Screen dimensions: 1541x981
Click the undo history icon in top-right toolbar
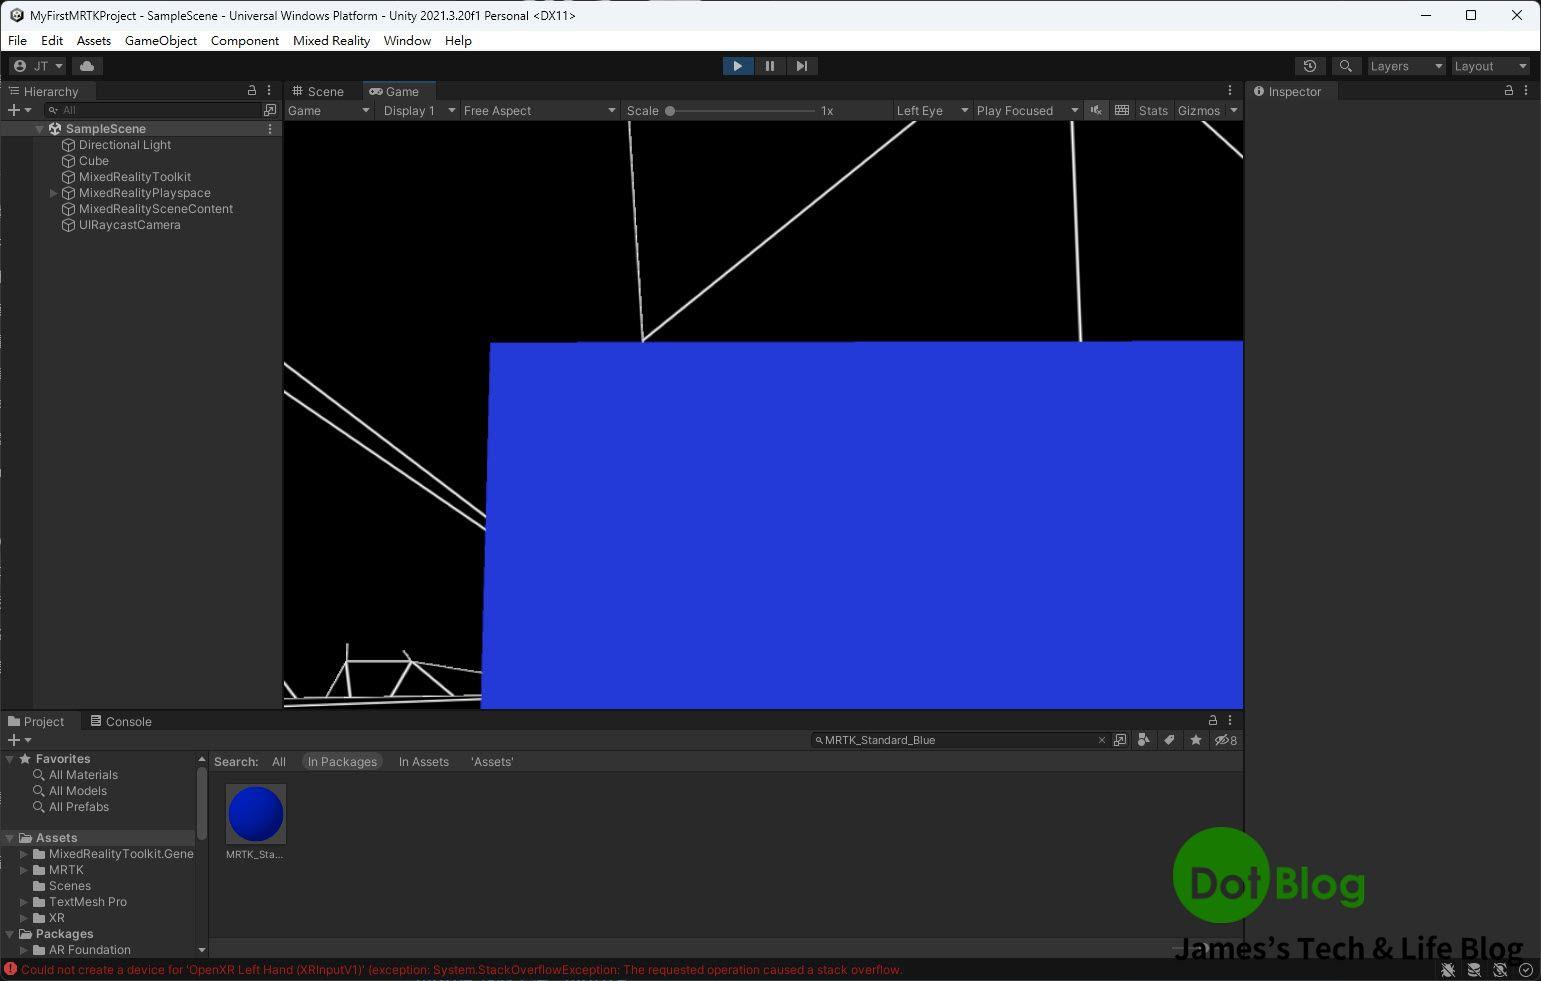tap(1310, 65)
